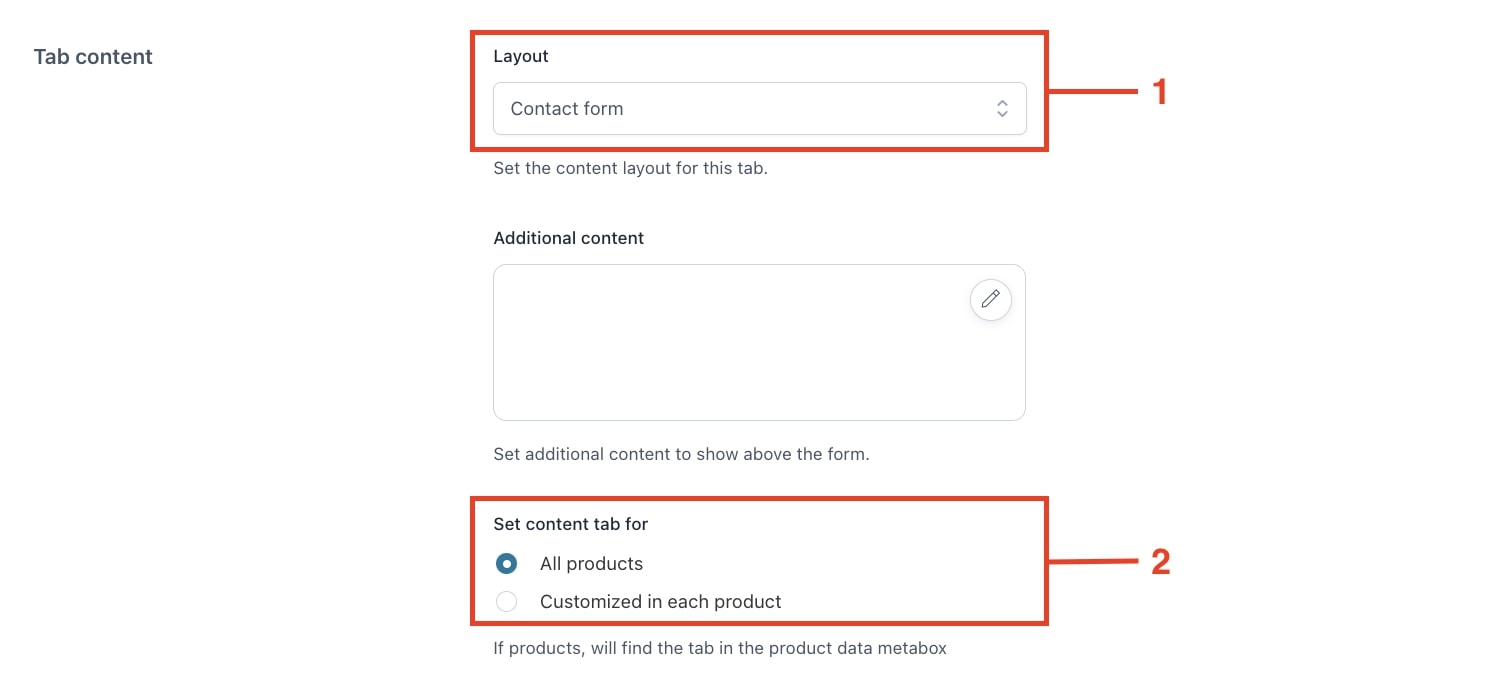Click the "Additional content" field label
Viewport: 1486px width, 694px height.
[x=568, y=238]
